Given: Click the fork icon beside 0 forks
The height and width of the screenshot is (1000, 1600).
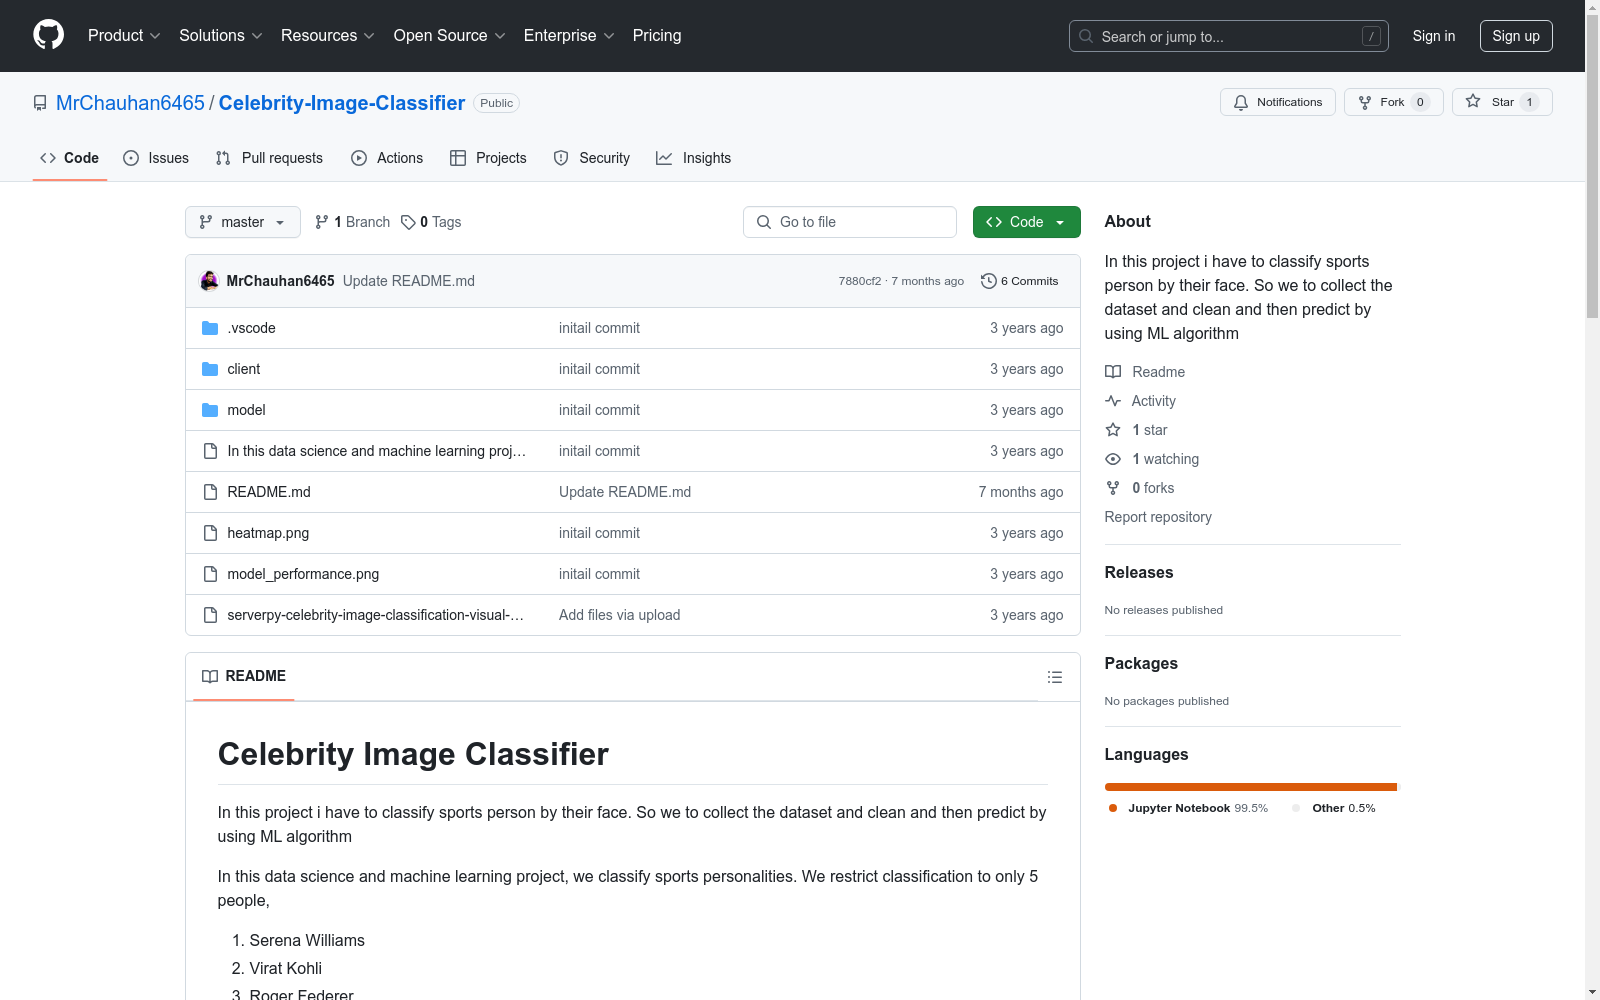Looking at the screenshot, I should click(x=1113, y=488).
